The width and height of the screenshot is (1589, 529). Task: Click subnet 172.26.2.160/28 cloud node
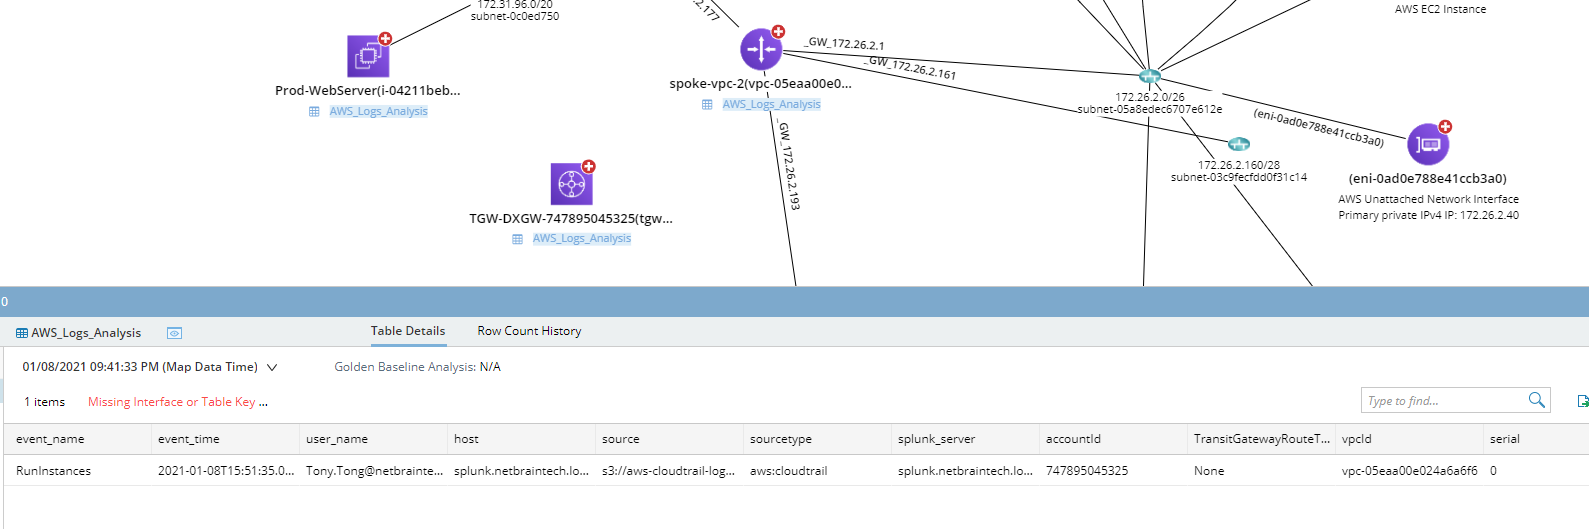tap(1238, 144)
